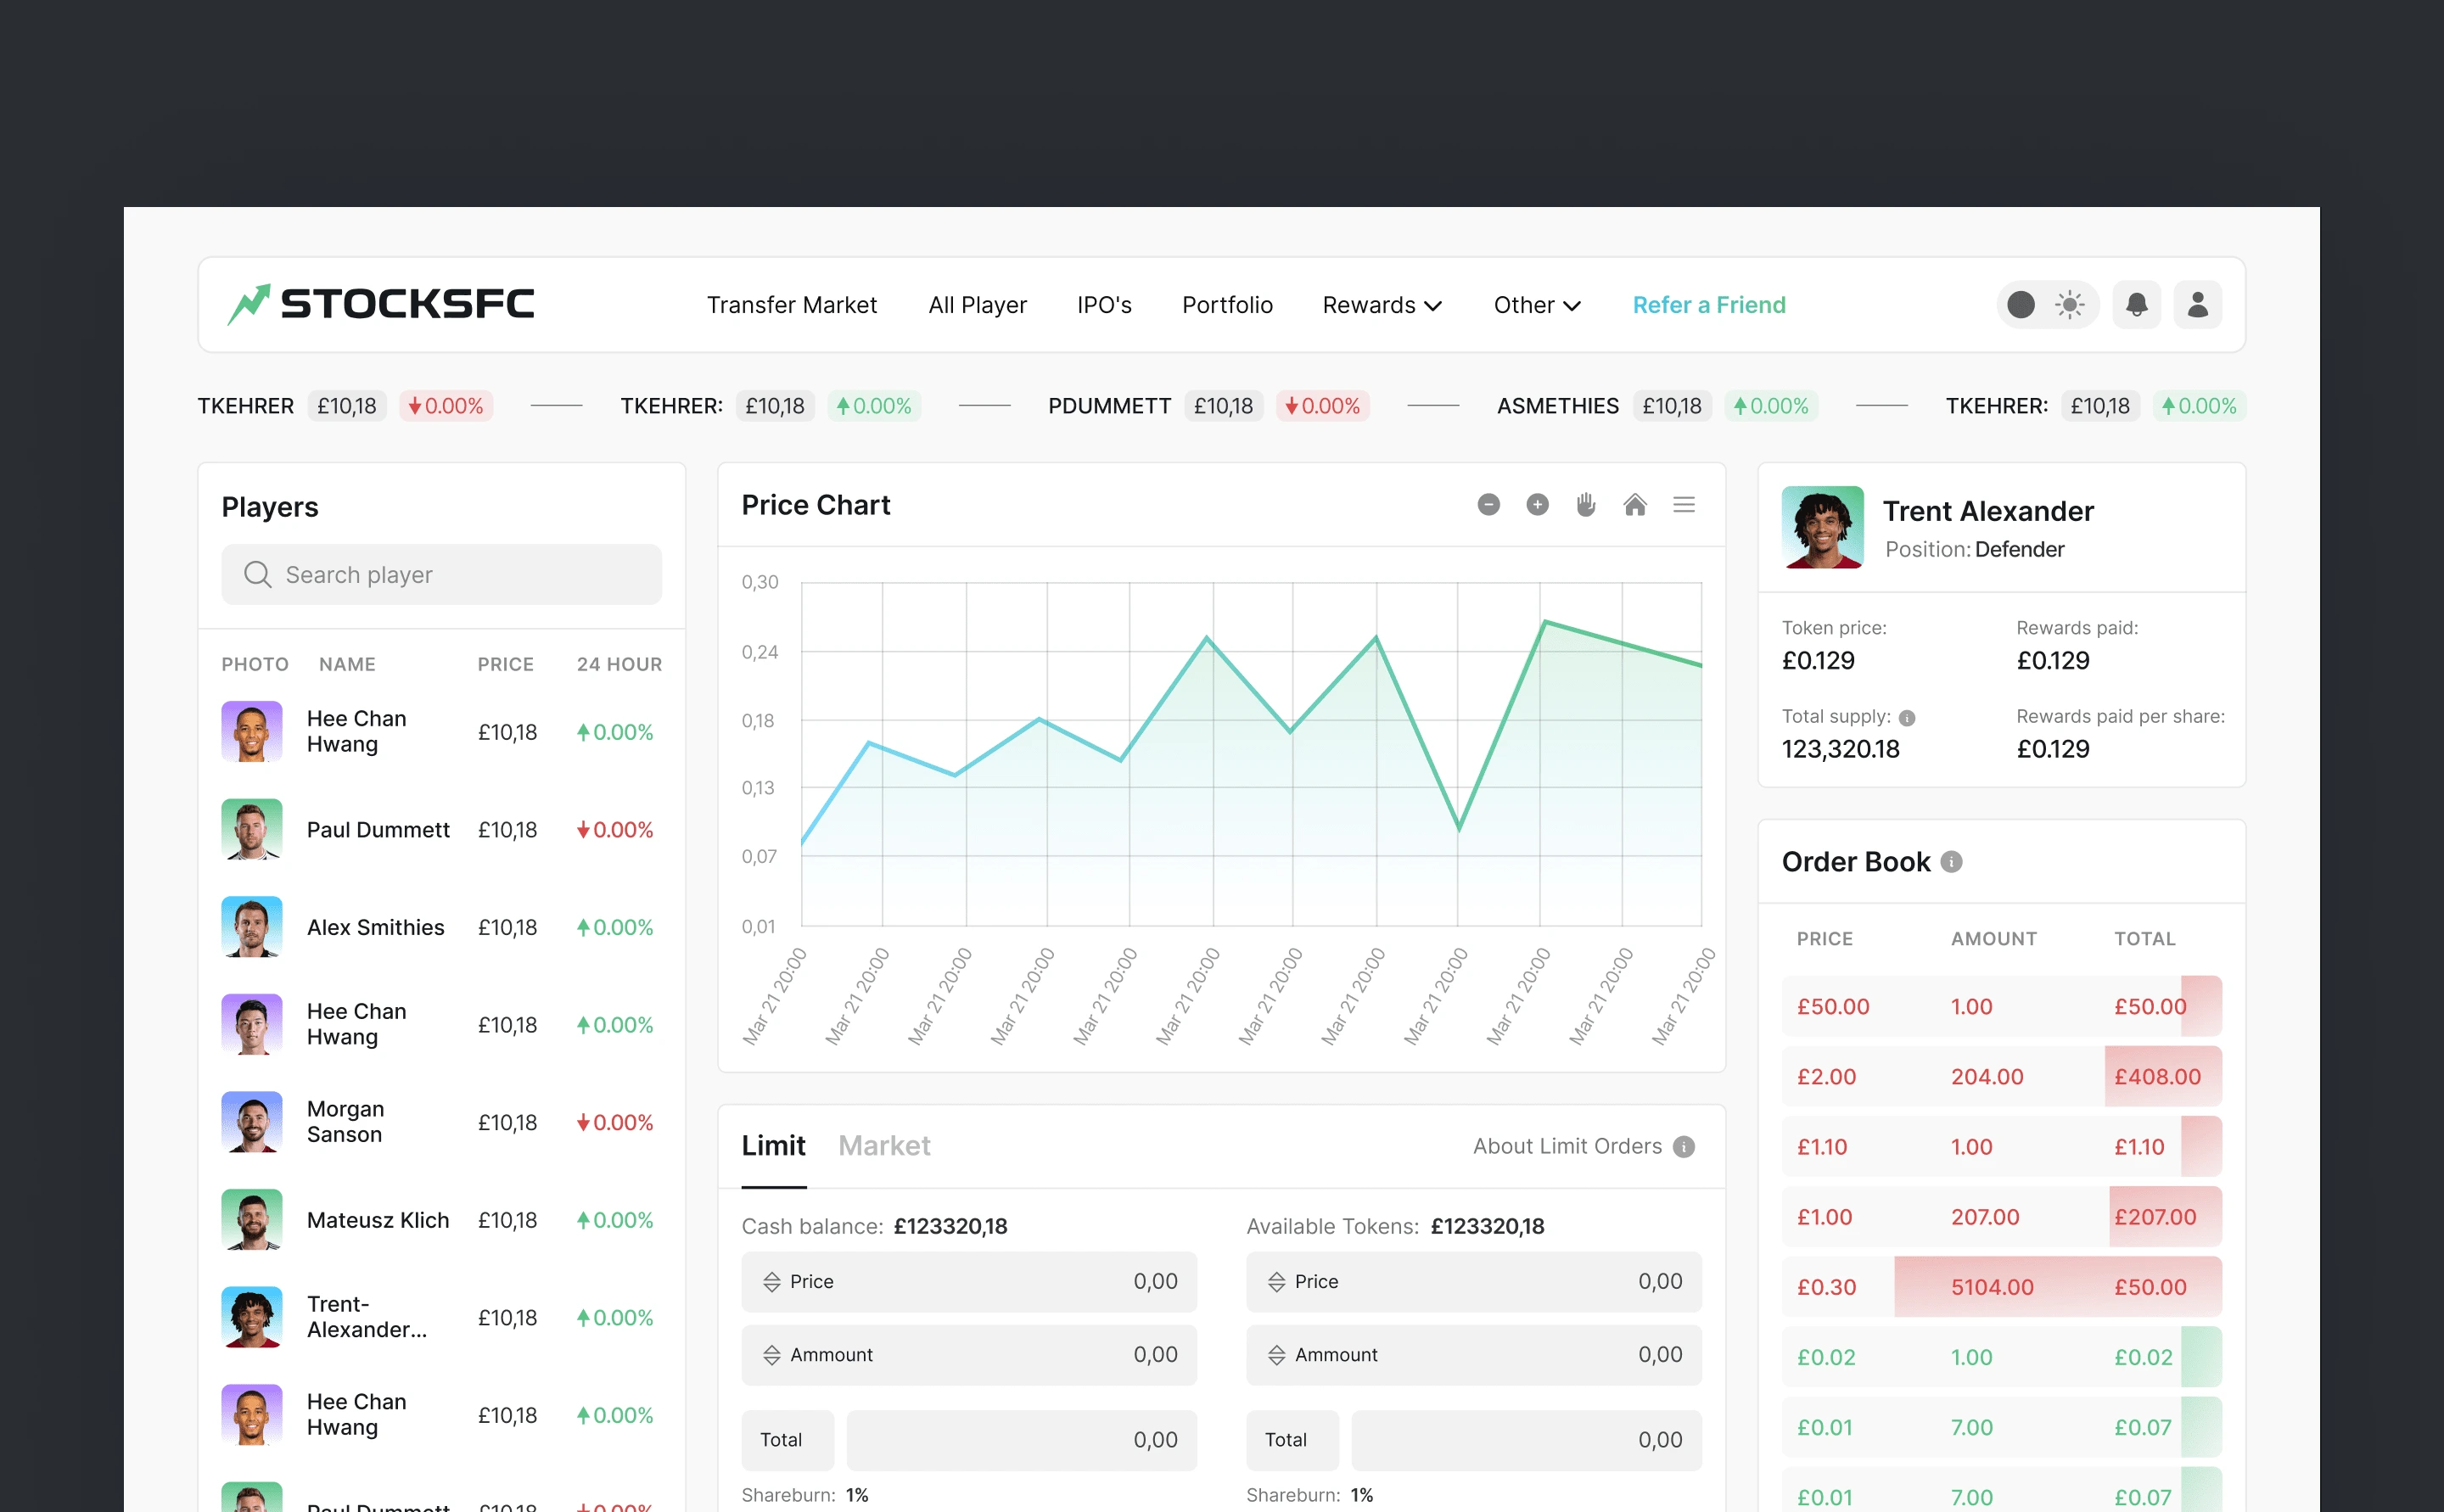Click price stepper icon under Cash balance

point(772,1282)
